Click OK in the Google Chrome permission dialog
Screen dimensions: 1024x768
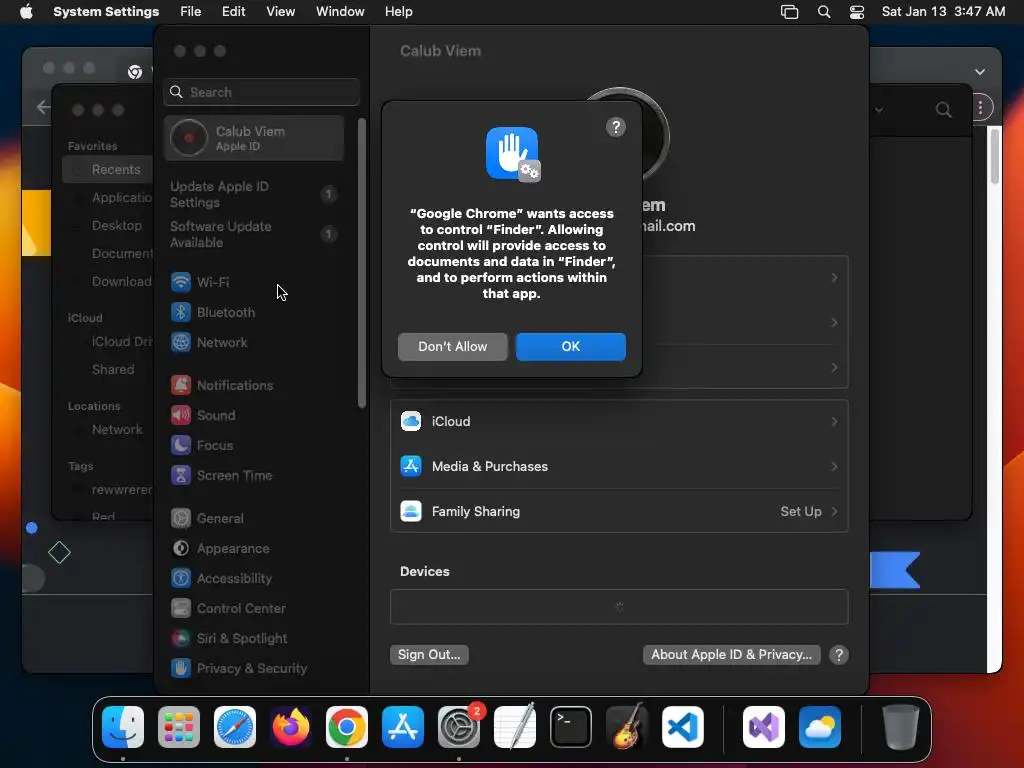[570, 347]
